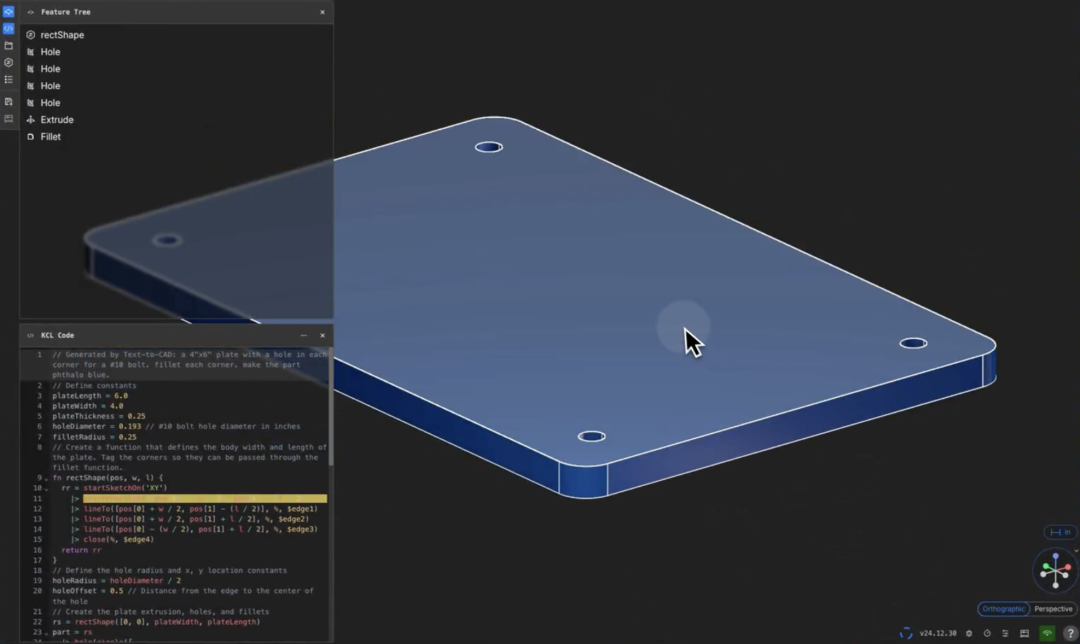This screenshot has width=1080, height=644.
Task: Click the KCL code editor scrollbar
Action: (x=331, y=406)
